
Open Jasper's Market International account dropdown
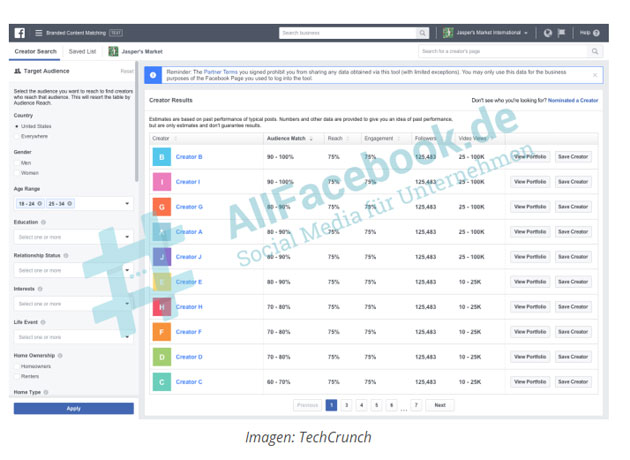coord(486,32)
